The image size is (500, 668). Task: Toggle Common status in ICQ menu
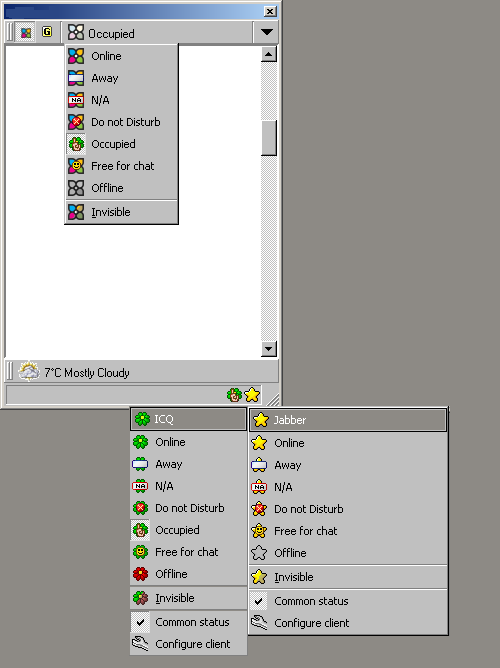[x=188, y=622]
